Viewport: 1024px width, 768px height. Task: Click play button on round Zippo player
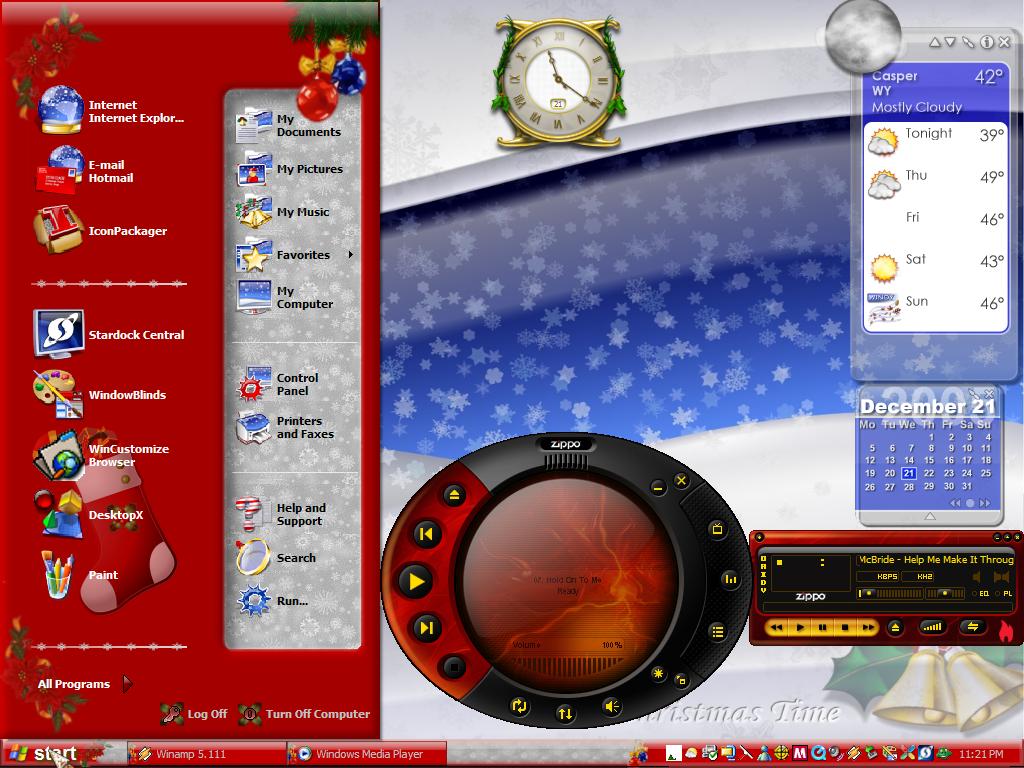click(415, 581)
